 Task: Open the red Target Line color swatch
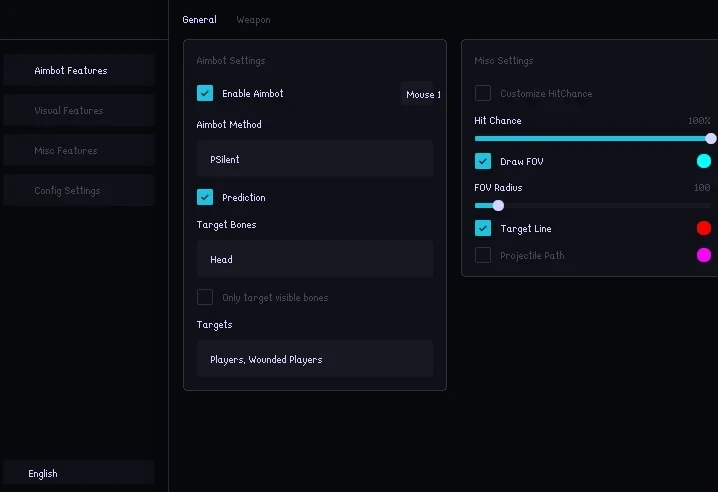click(x=704, y=228)
